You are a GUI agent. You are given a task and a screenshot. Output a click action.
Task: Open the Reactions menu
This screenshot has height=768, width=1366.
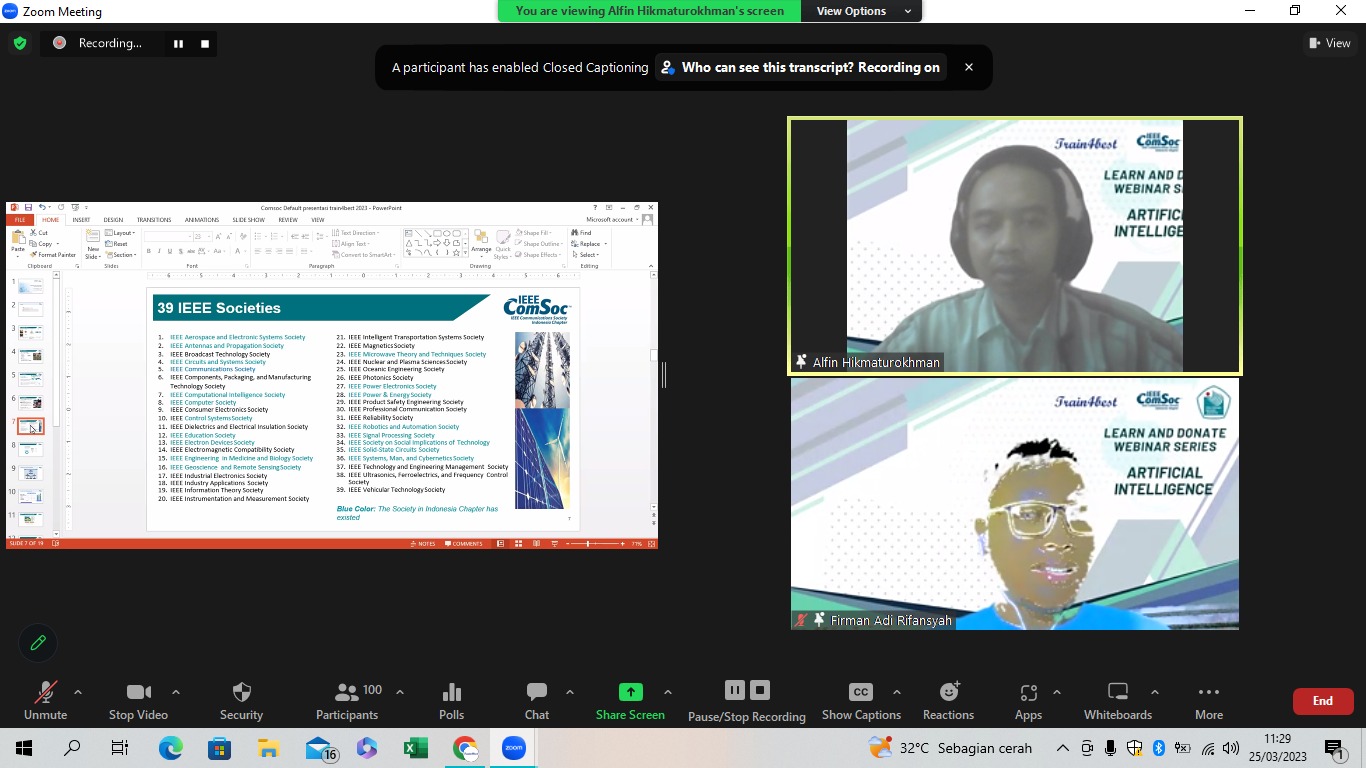tap(948, 701)
